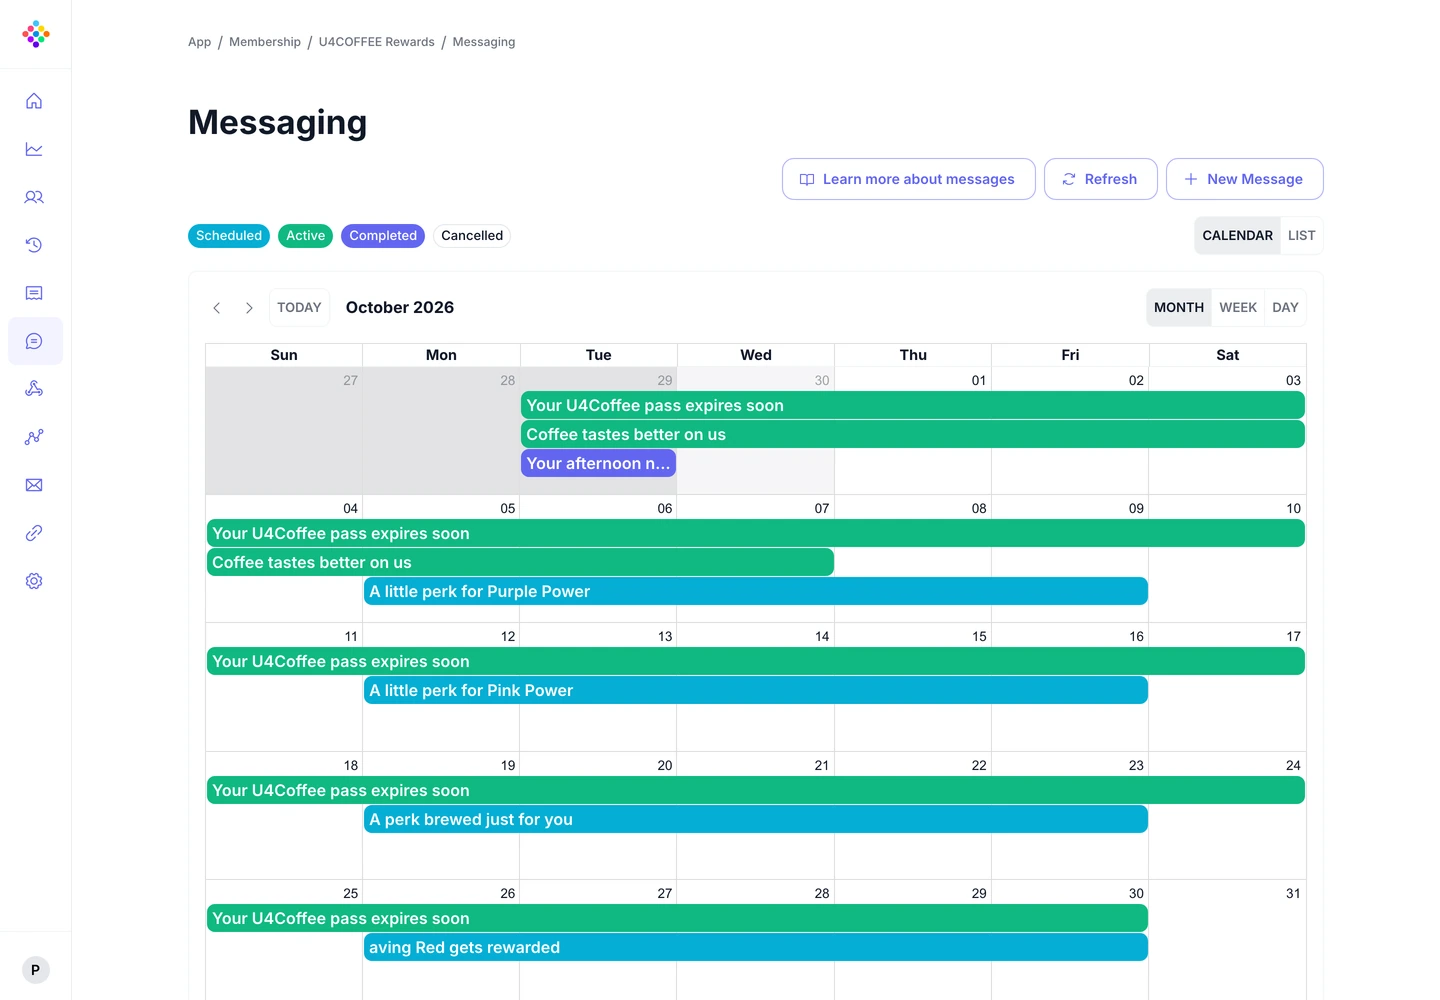Open the 'Your afternoon n...' event
The image size is (1440, 1000).
click(598, 463)
